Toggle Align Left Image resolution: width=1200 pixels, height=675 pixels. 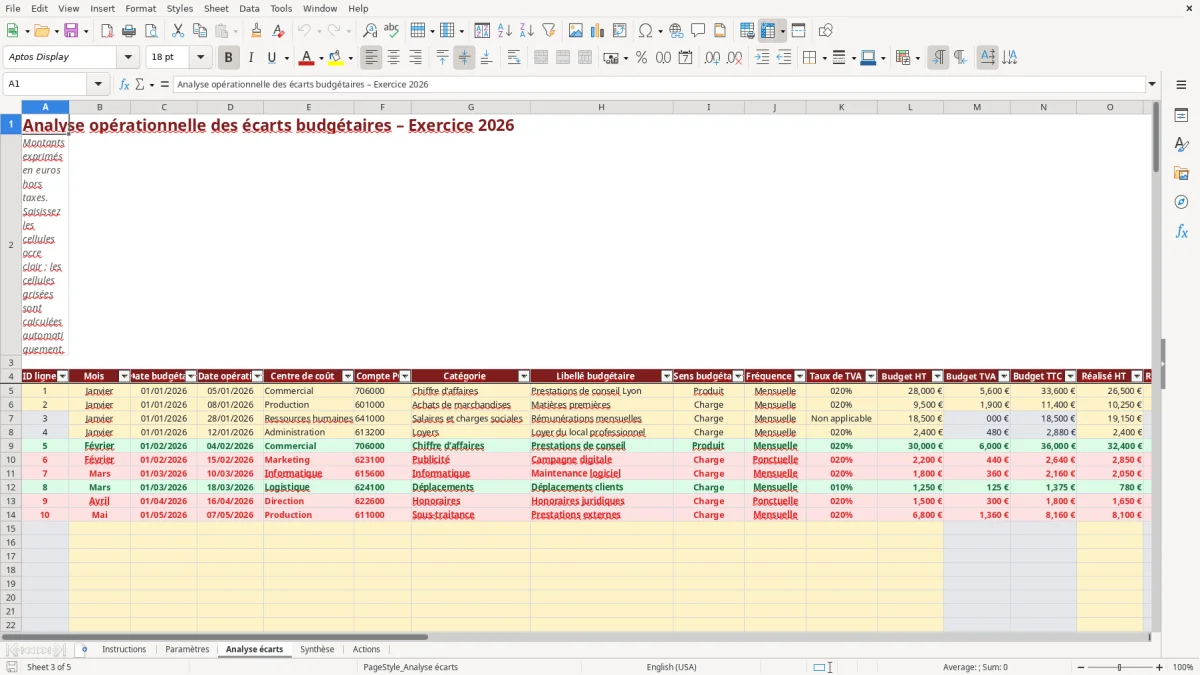[371, 58]
